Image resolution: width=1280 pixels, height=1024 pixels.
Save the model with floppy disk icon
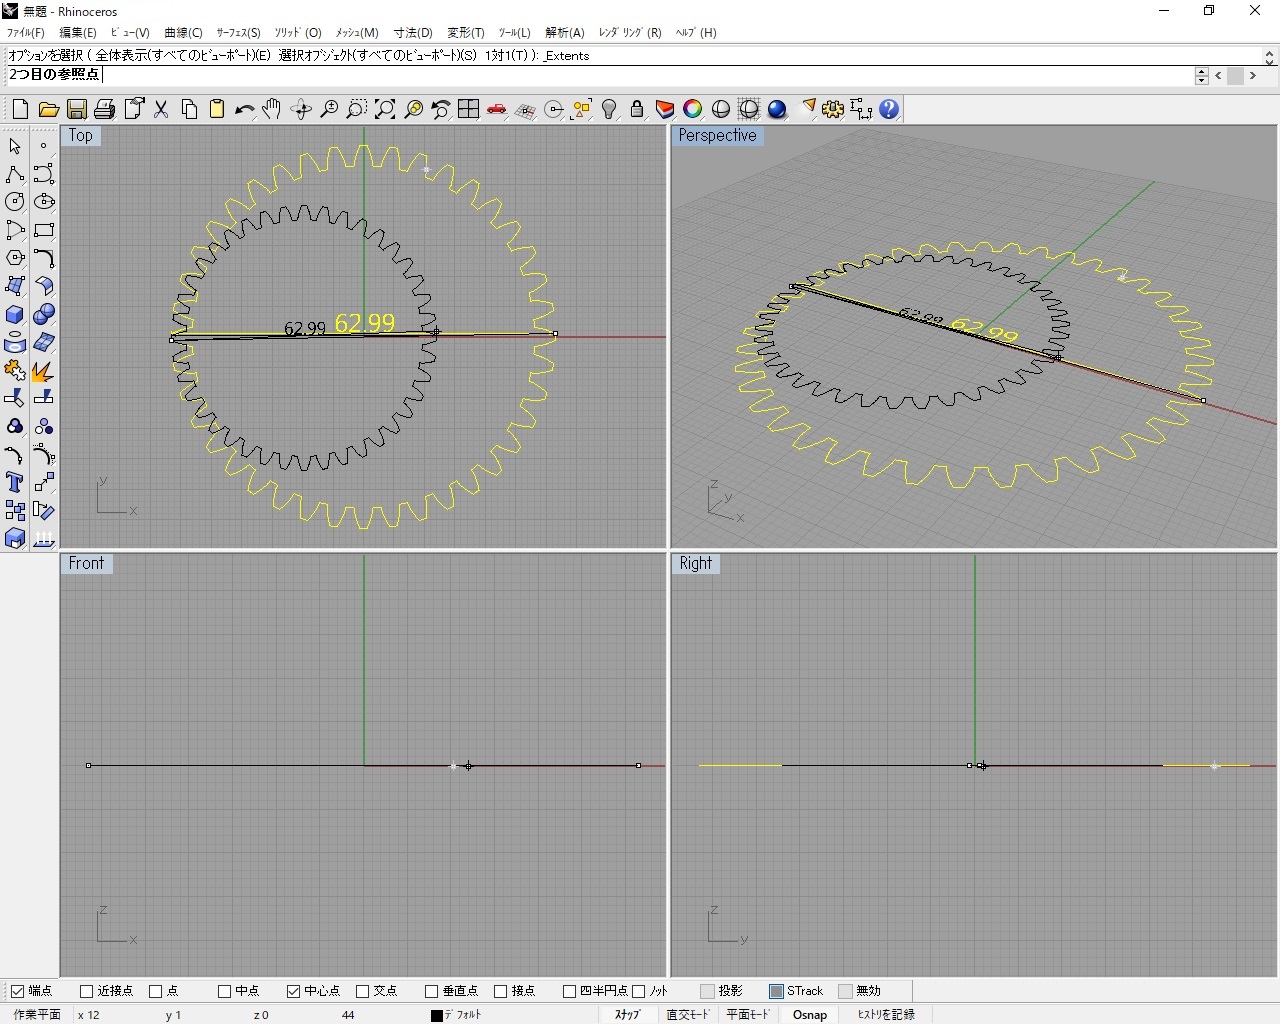(76, 109)
